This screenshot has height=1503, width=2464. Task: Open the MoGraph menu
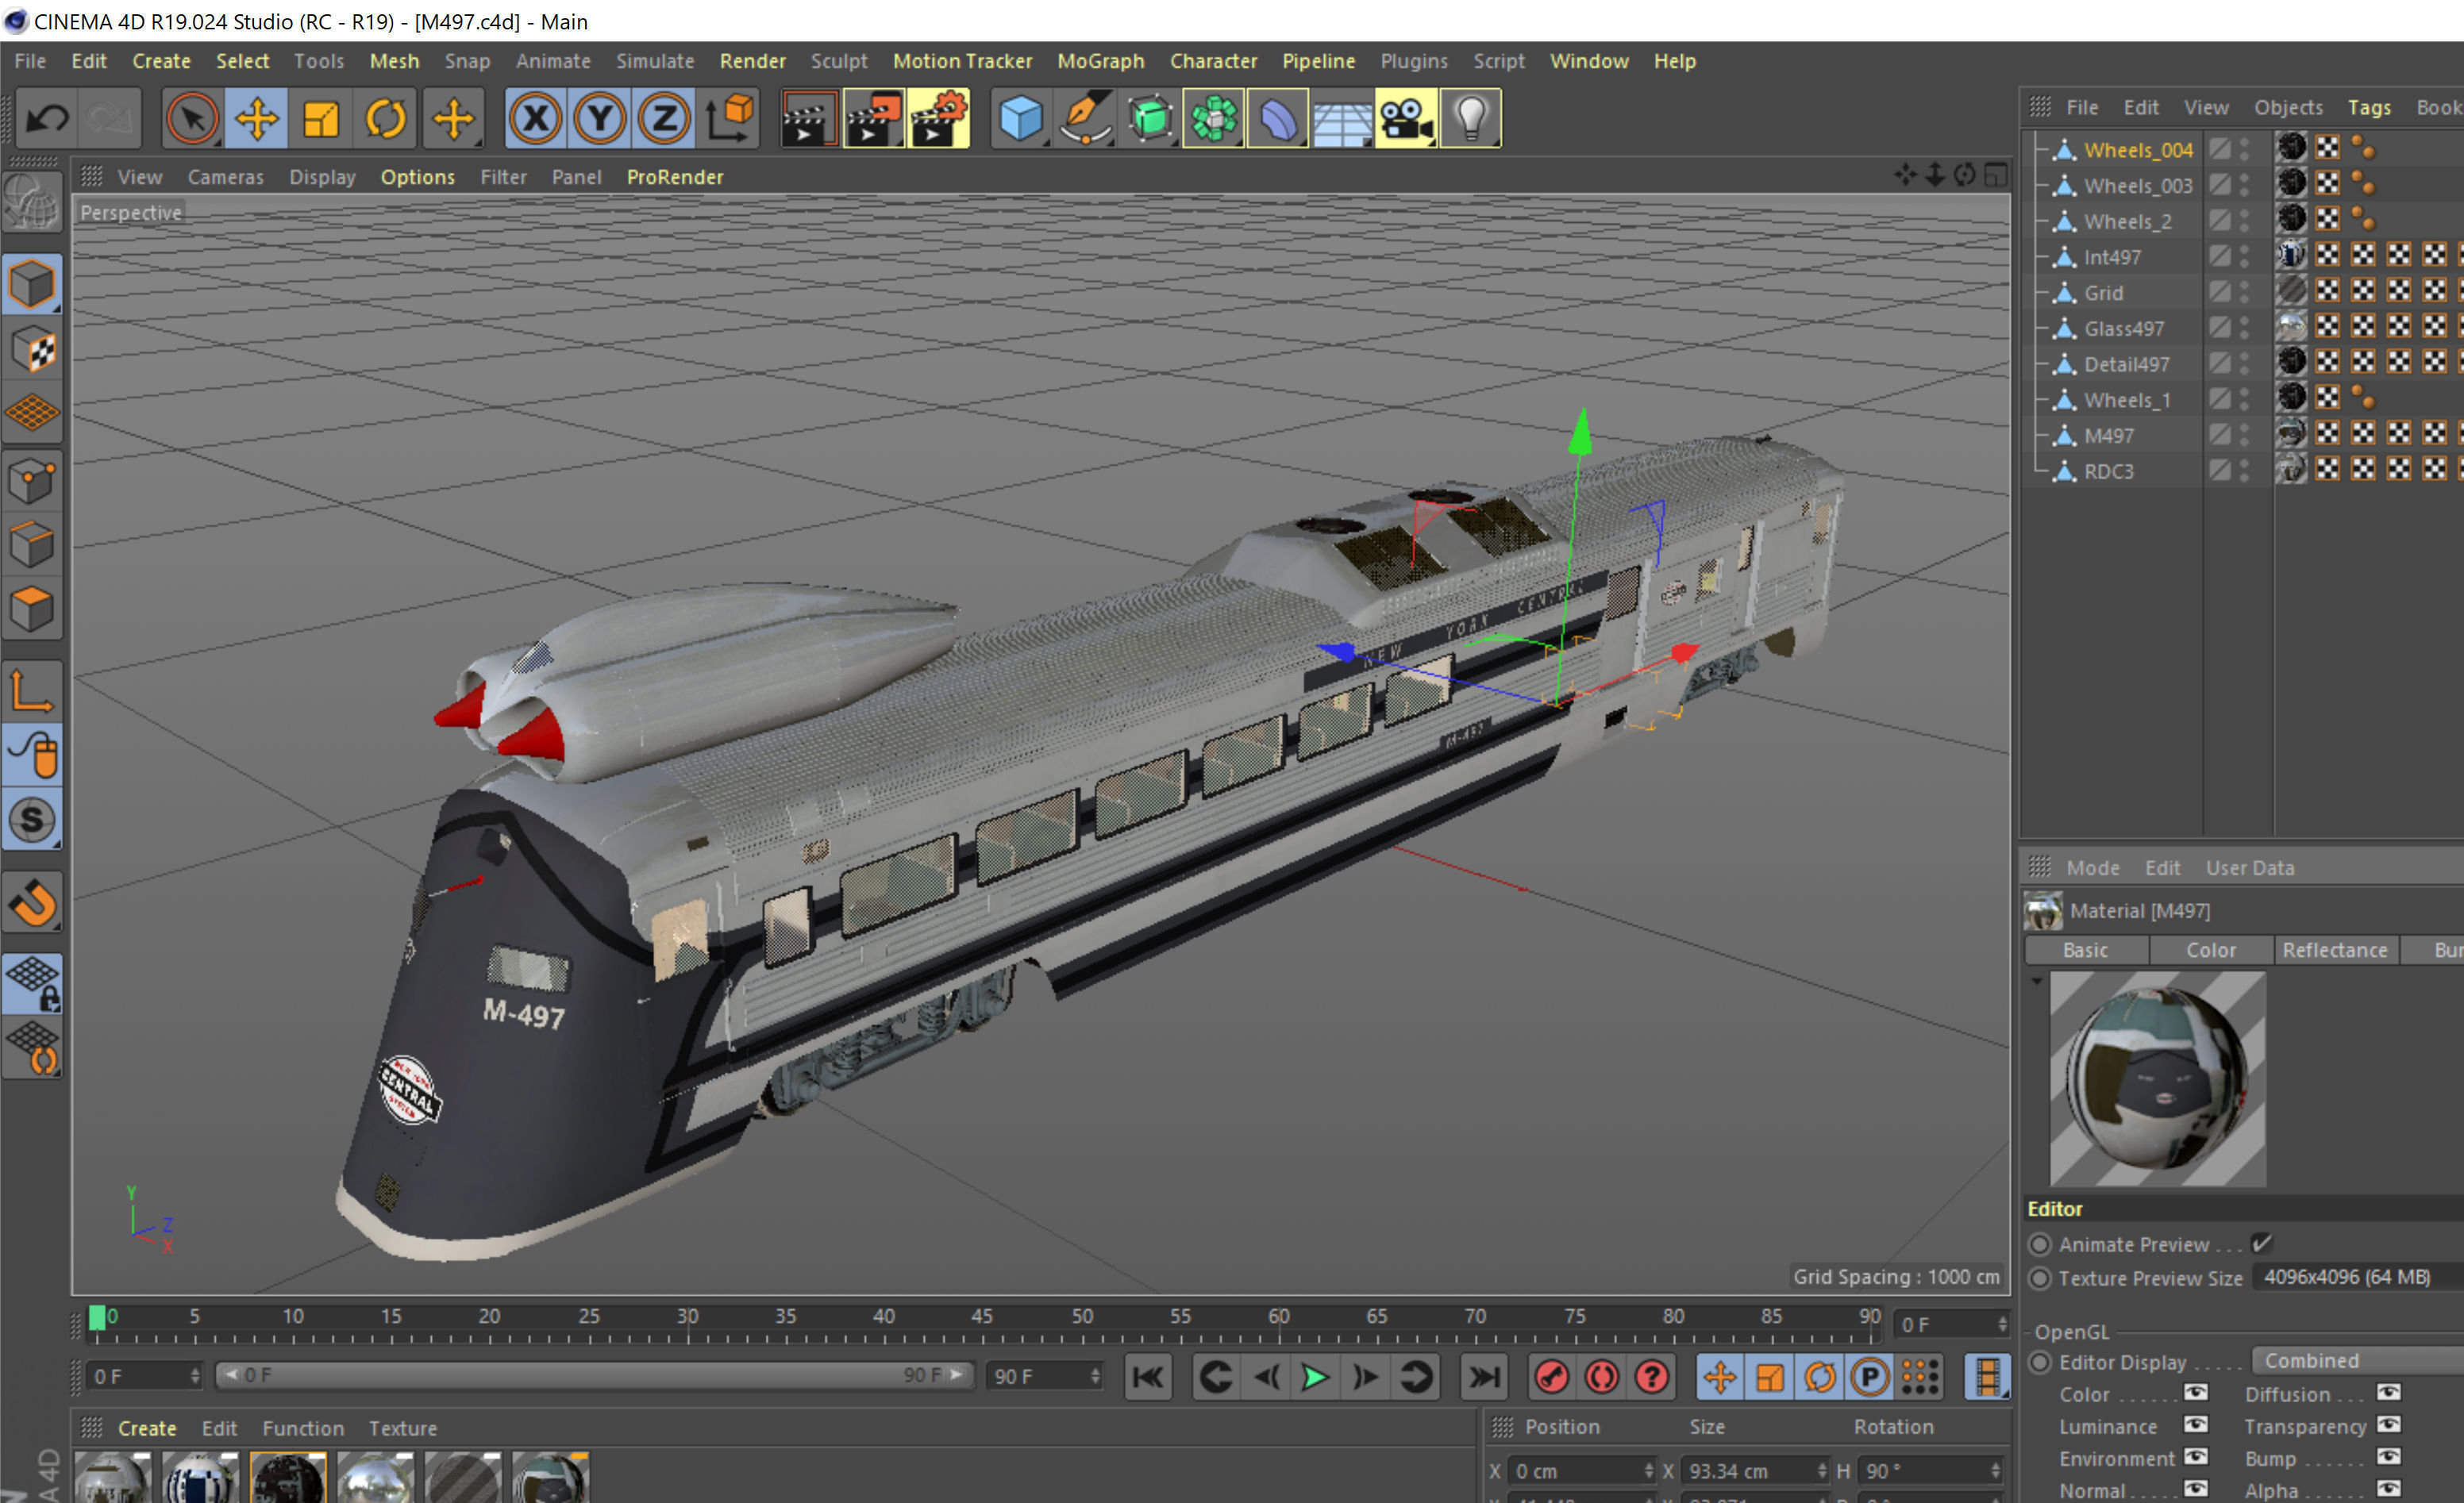[1100, 61]
